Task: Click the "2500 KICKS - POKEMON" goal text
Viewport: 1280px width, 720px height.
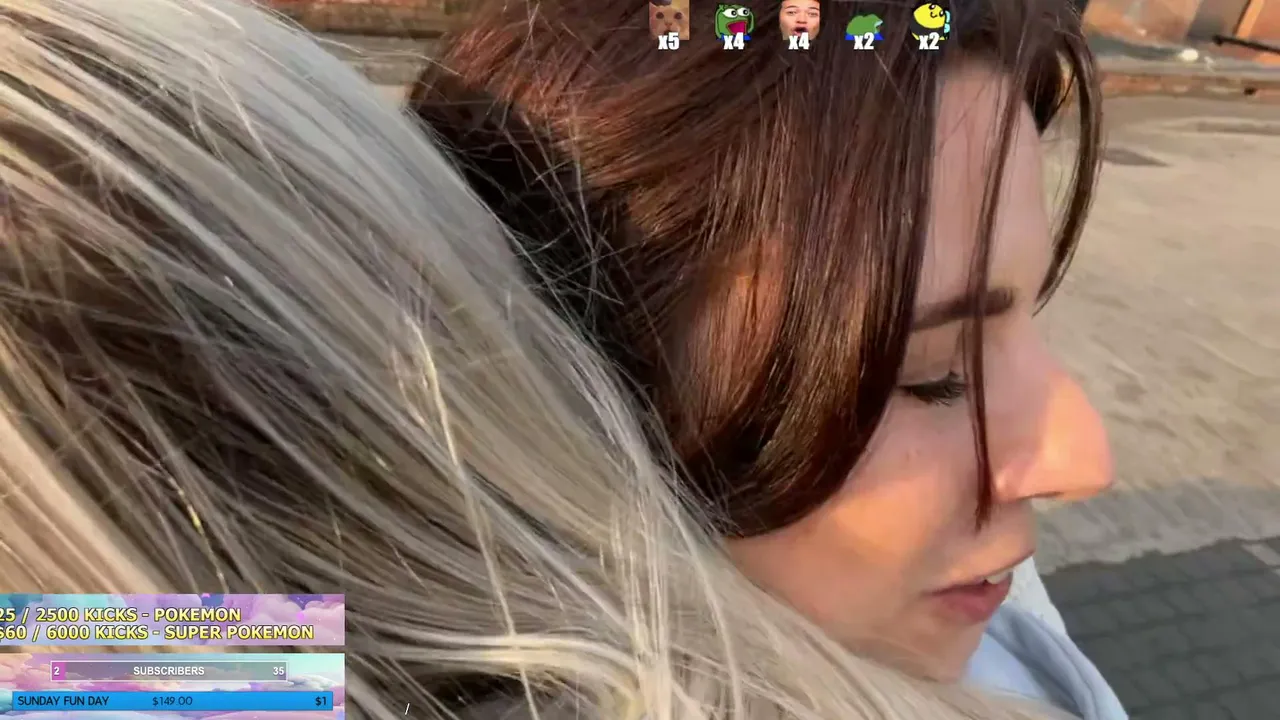Action: point(138,614)
